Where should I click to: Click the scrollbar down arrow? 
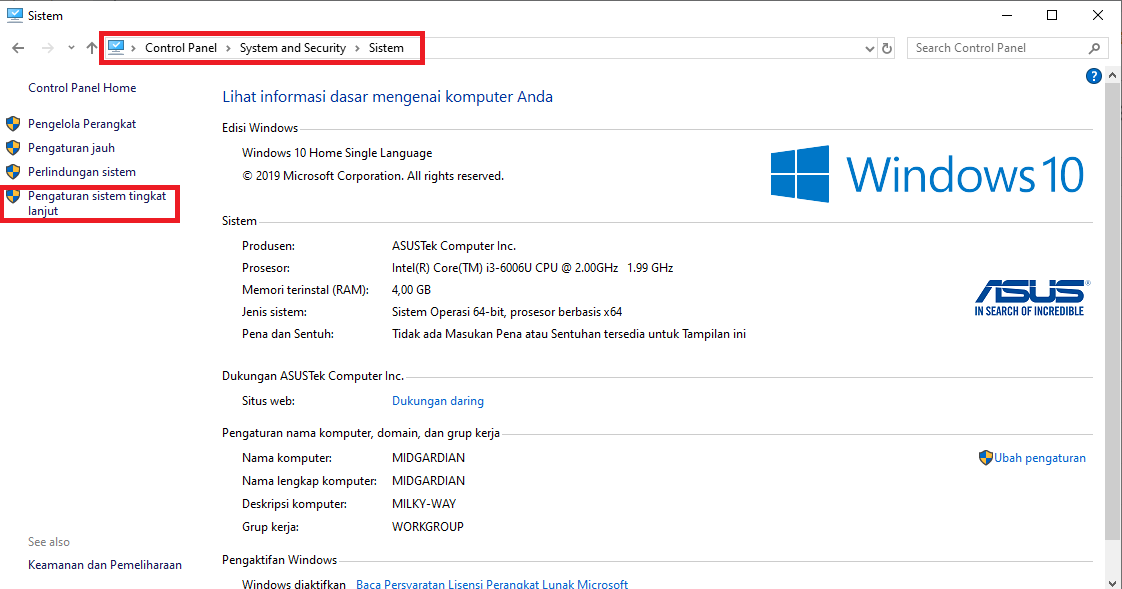coord(1112,583)
